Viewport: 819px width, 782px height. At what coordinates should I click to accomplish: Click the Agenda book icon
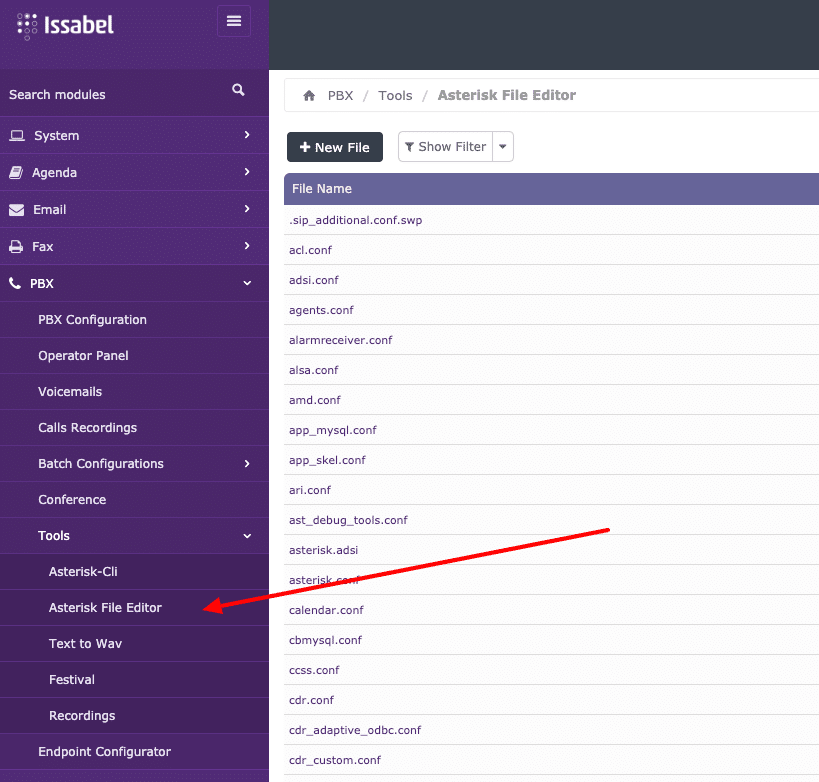16,173
